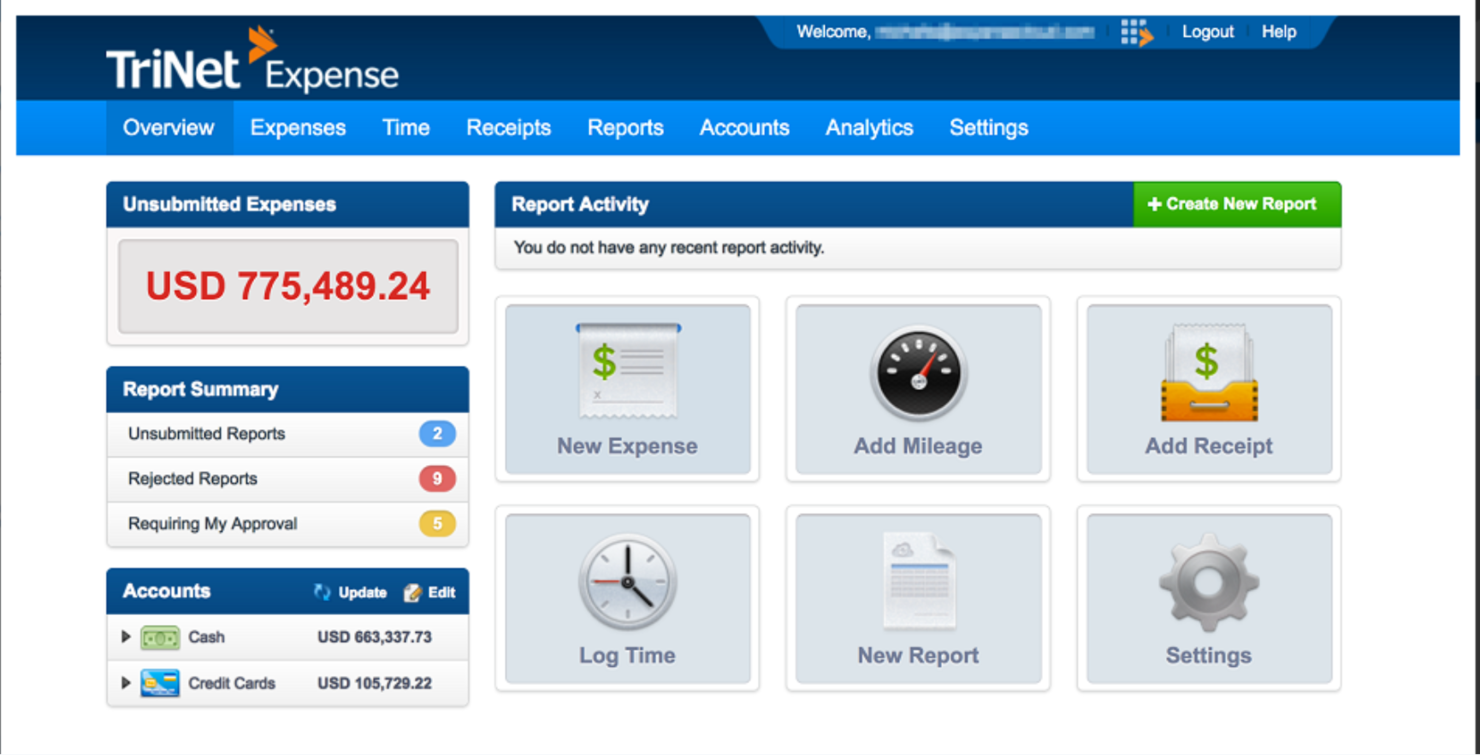Click the Report Summary panel header

tap(288, 389)
